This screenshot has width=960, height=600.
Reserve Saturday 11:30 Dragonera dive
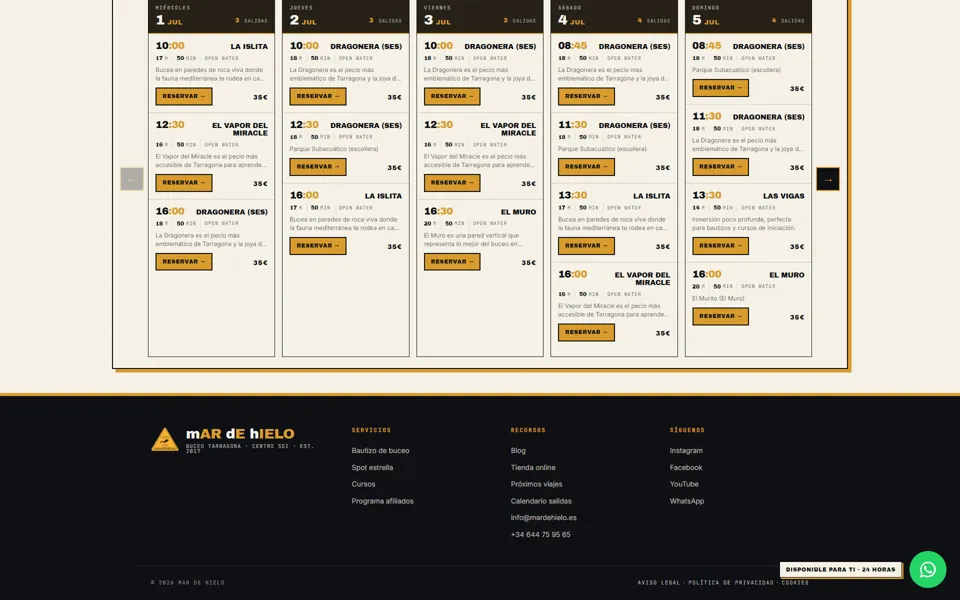(x=586, y=167)
